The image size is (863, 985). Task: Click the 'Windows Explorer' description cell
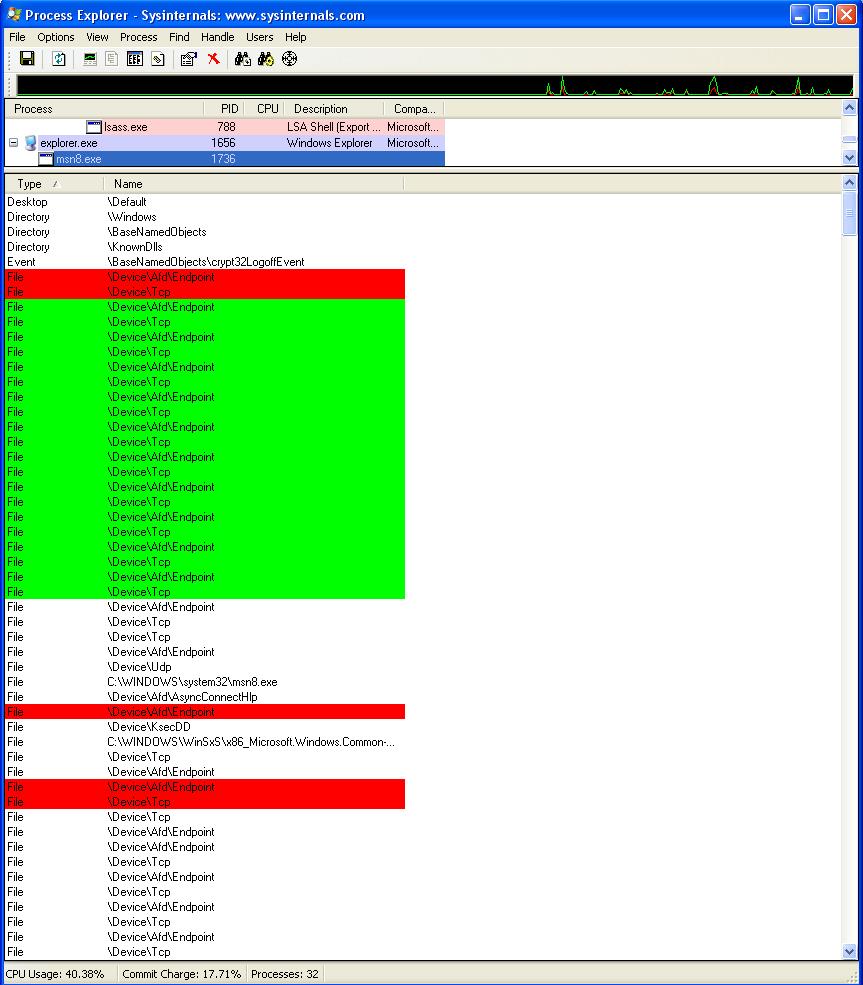tap(330, 143)
